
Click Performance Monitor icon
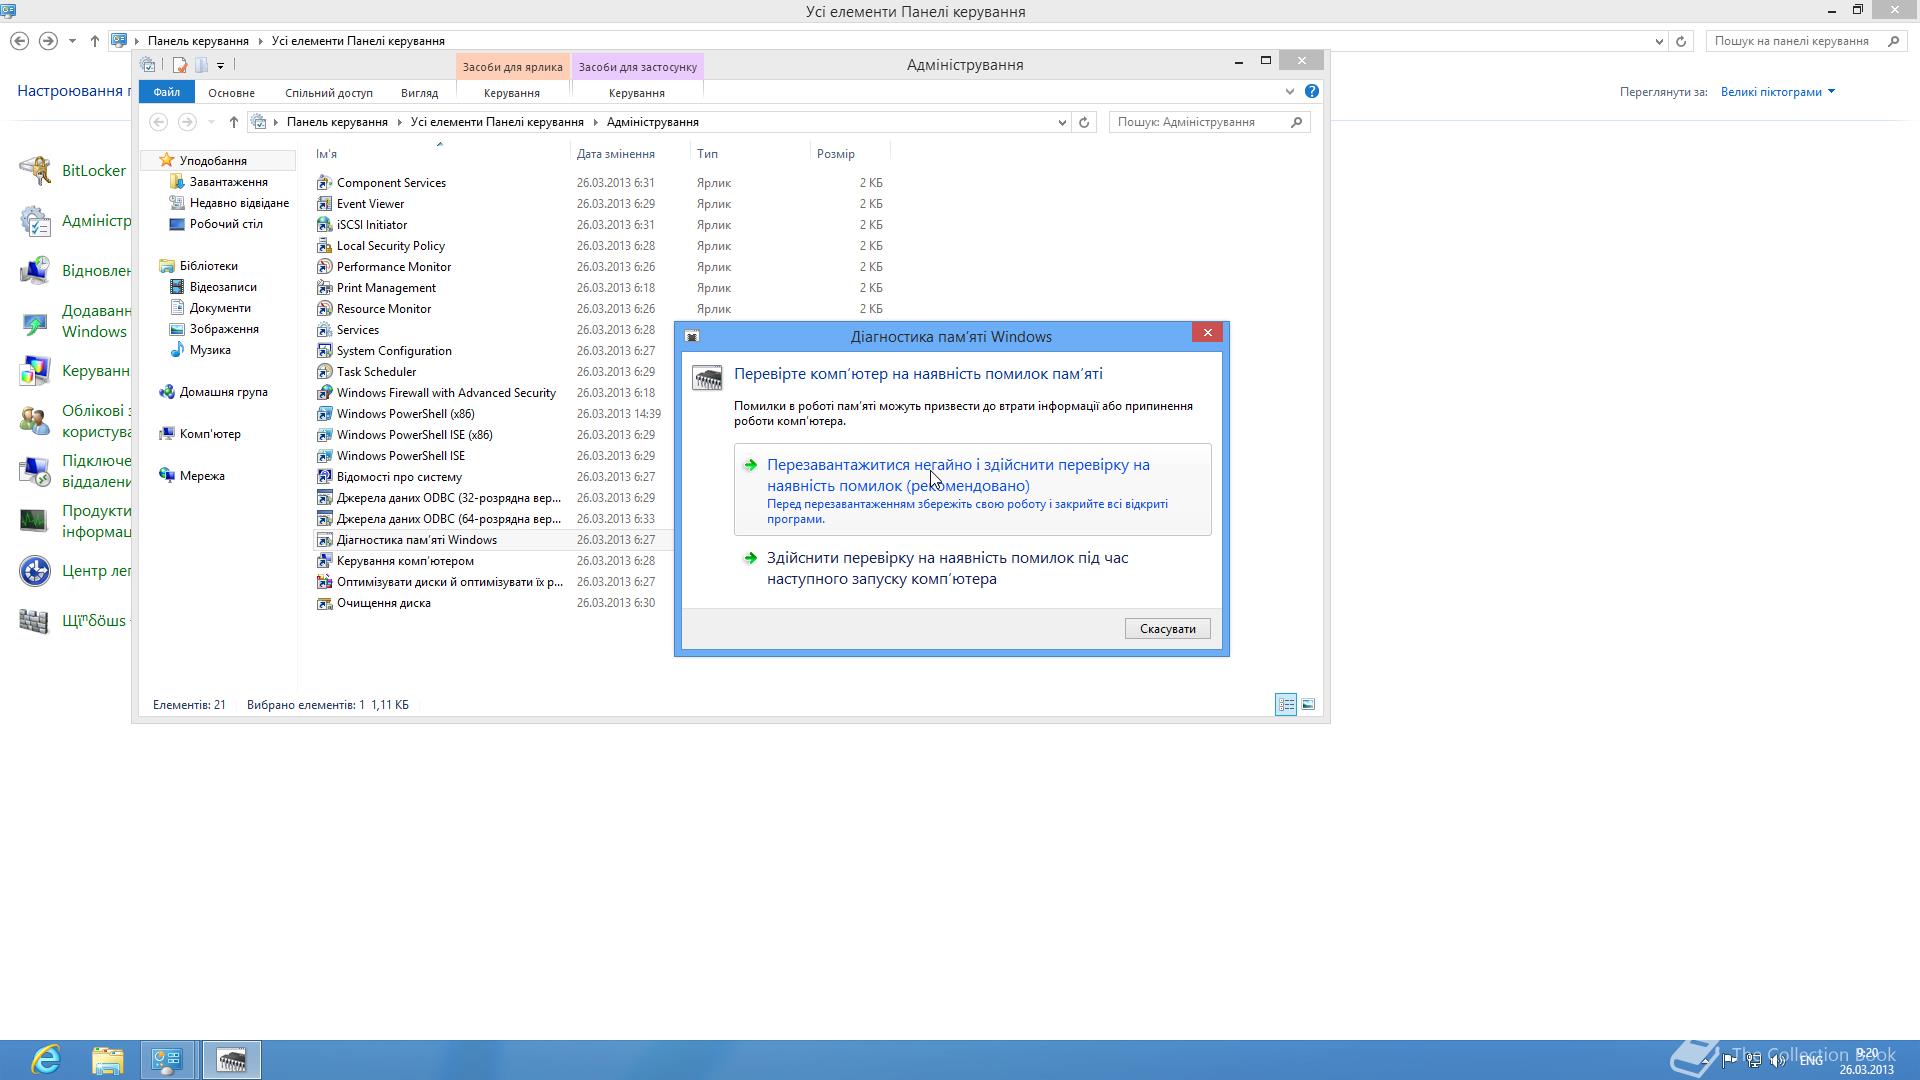coord(324,267)
